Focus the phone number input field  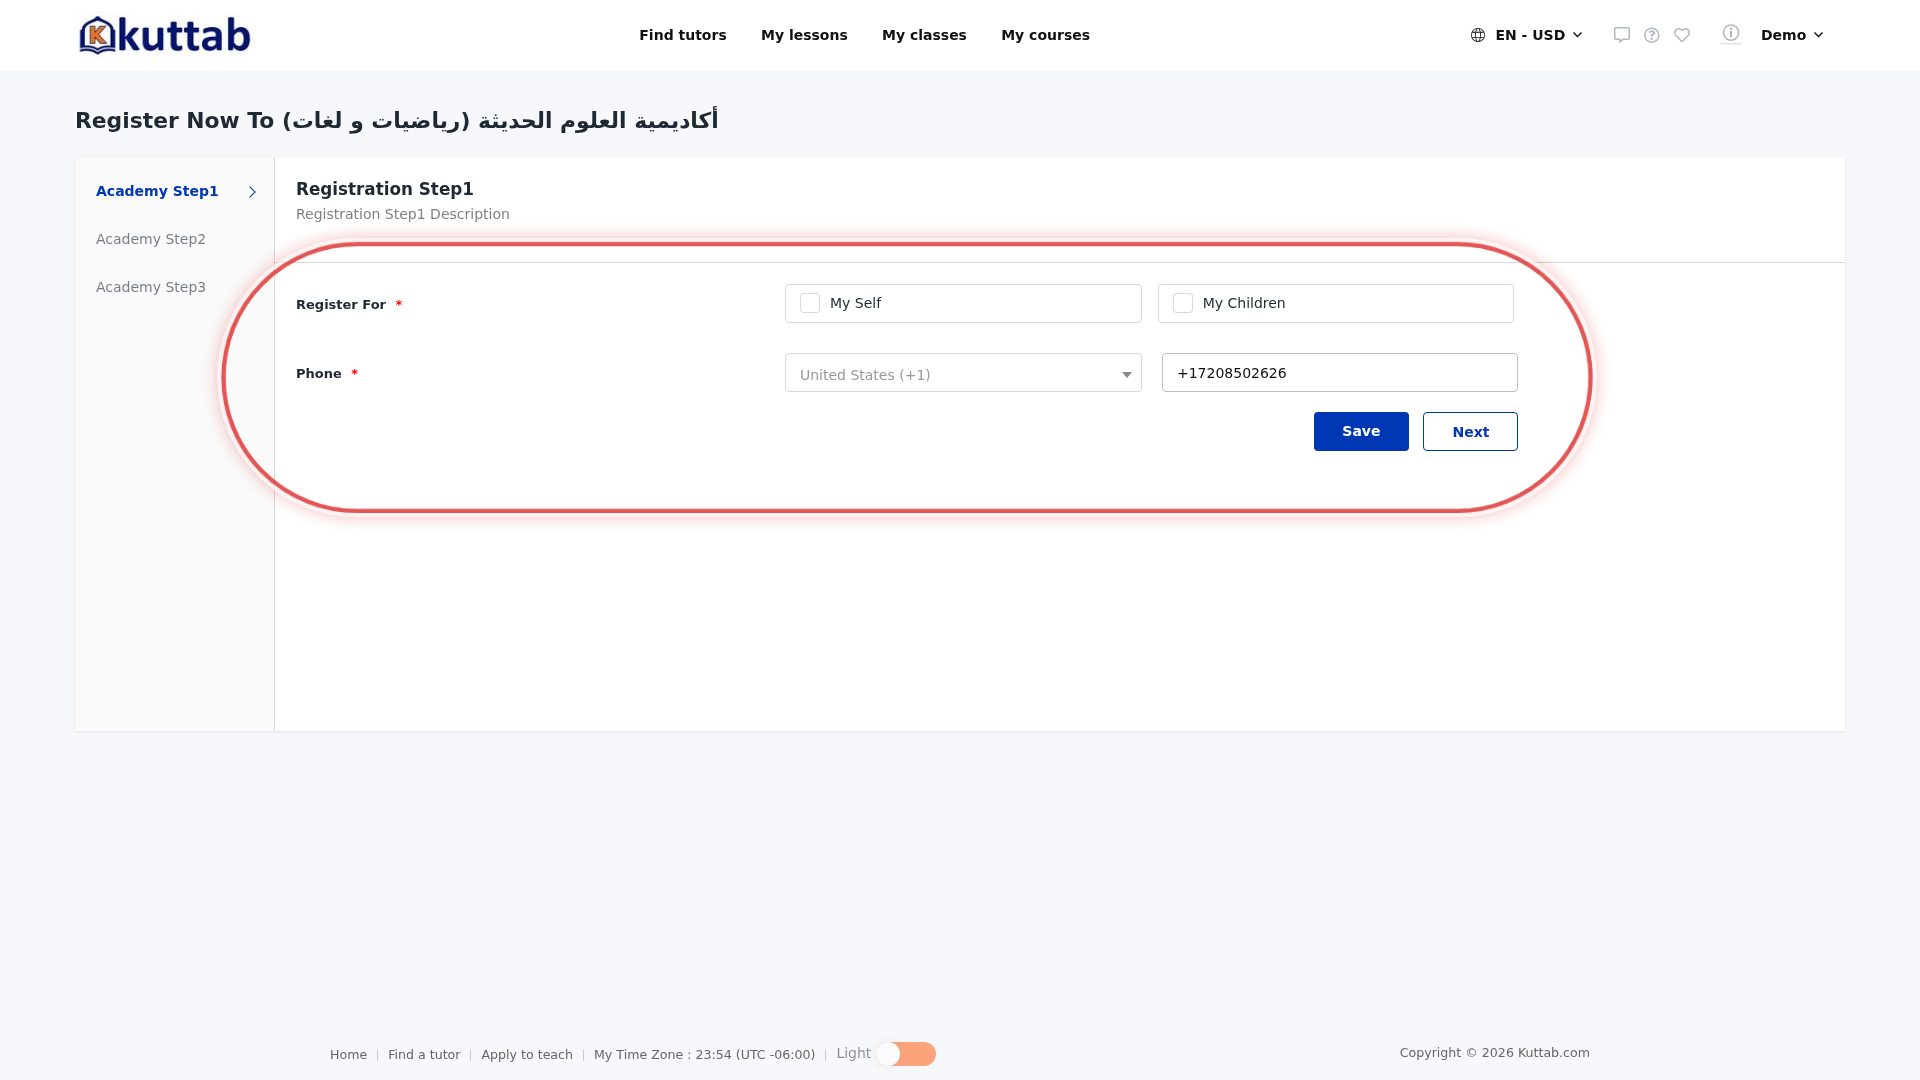1340,373
